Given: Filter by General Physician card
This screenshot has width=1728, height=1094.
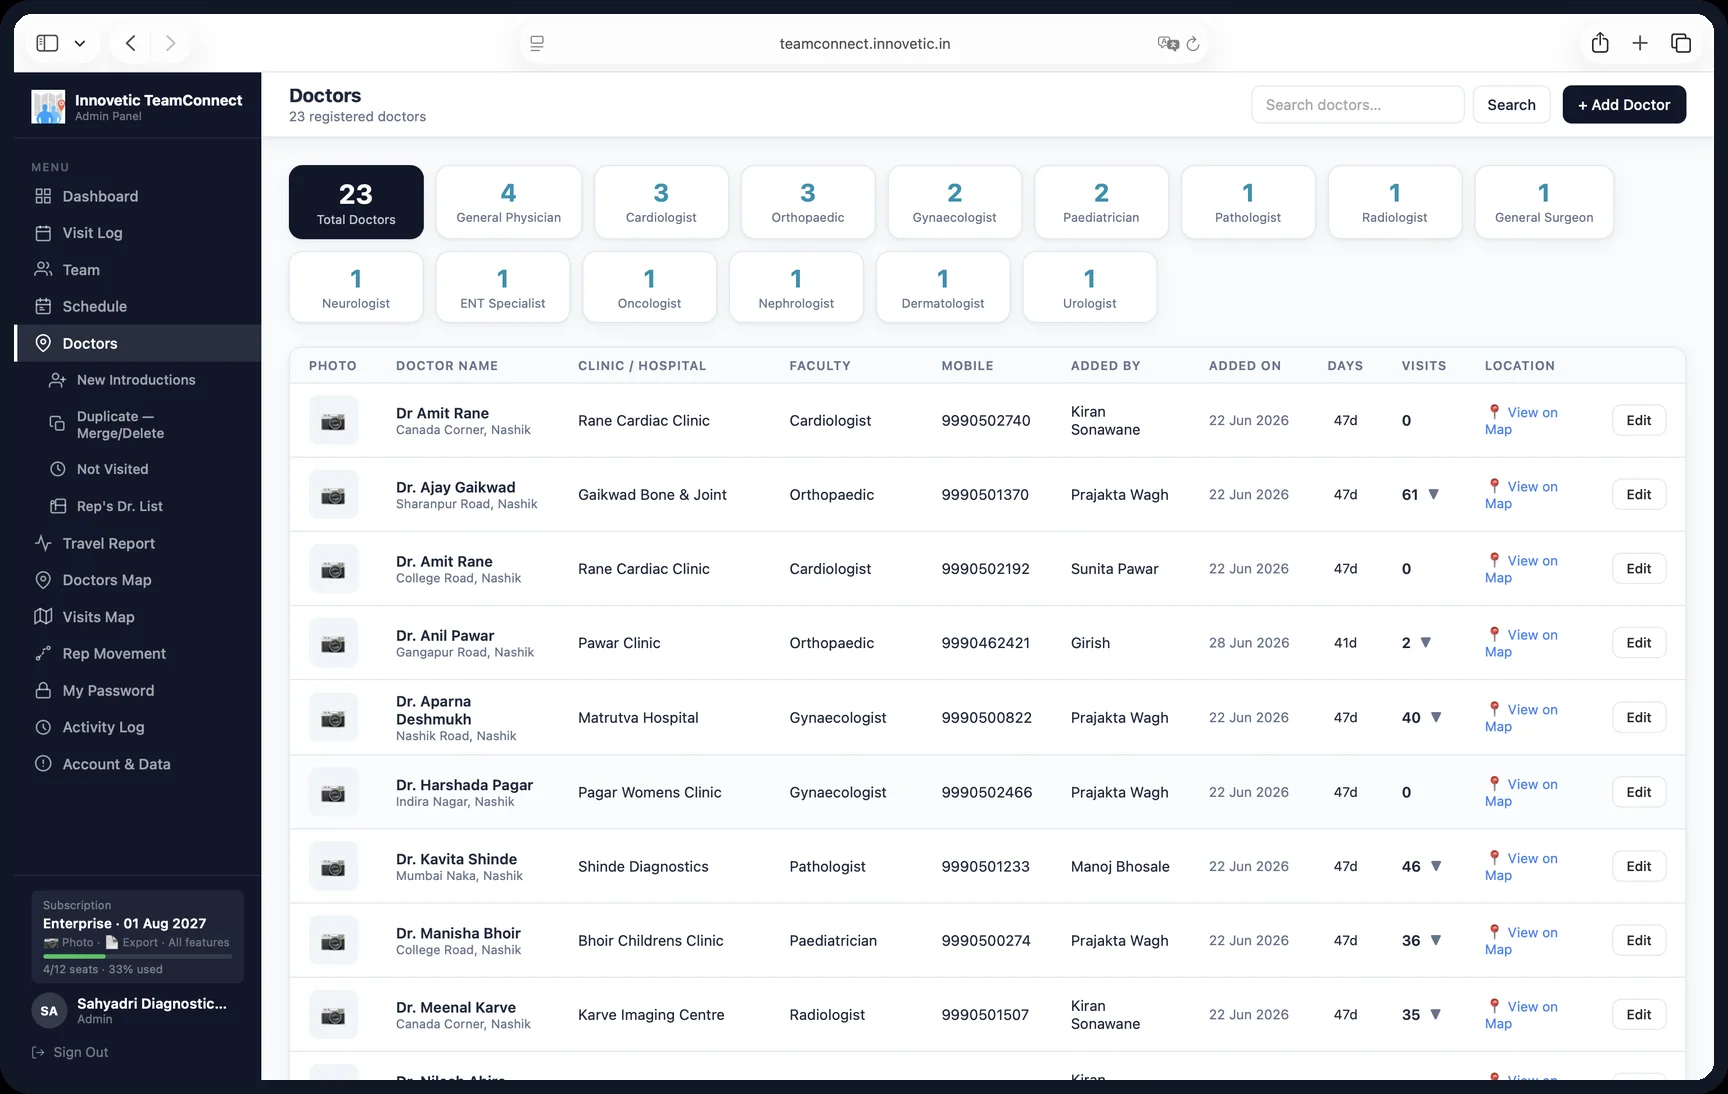Looking at the screenshot, I should click(x=509, y=202).
